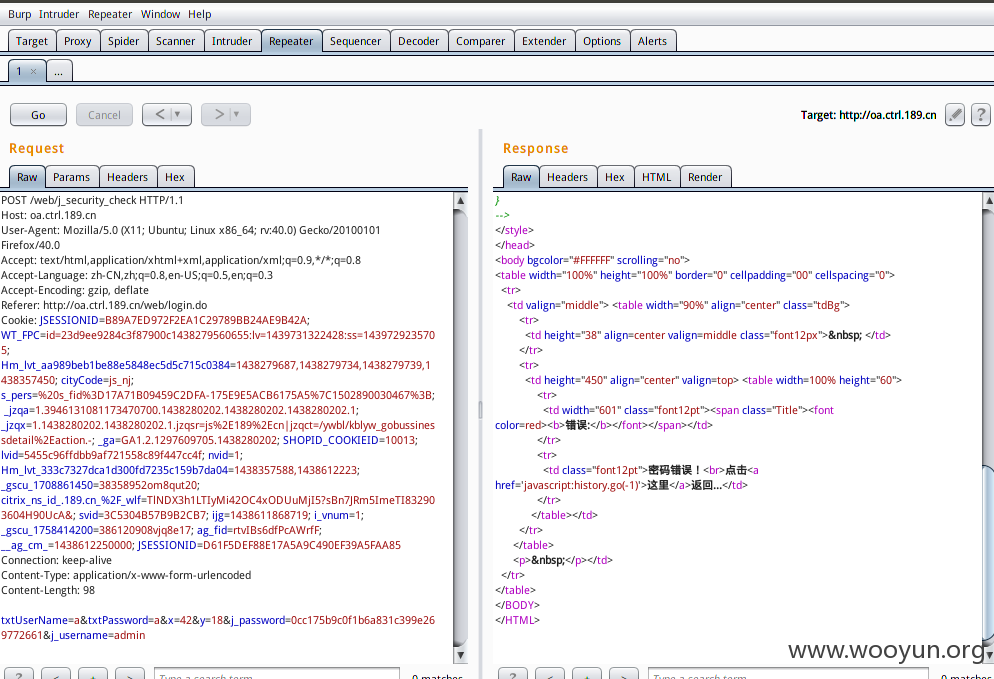Switch to the Options tab

click(602, 41)
